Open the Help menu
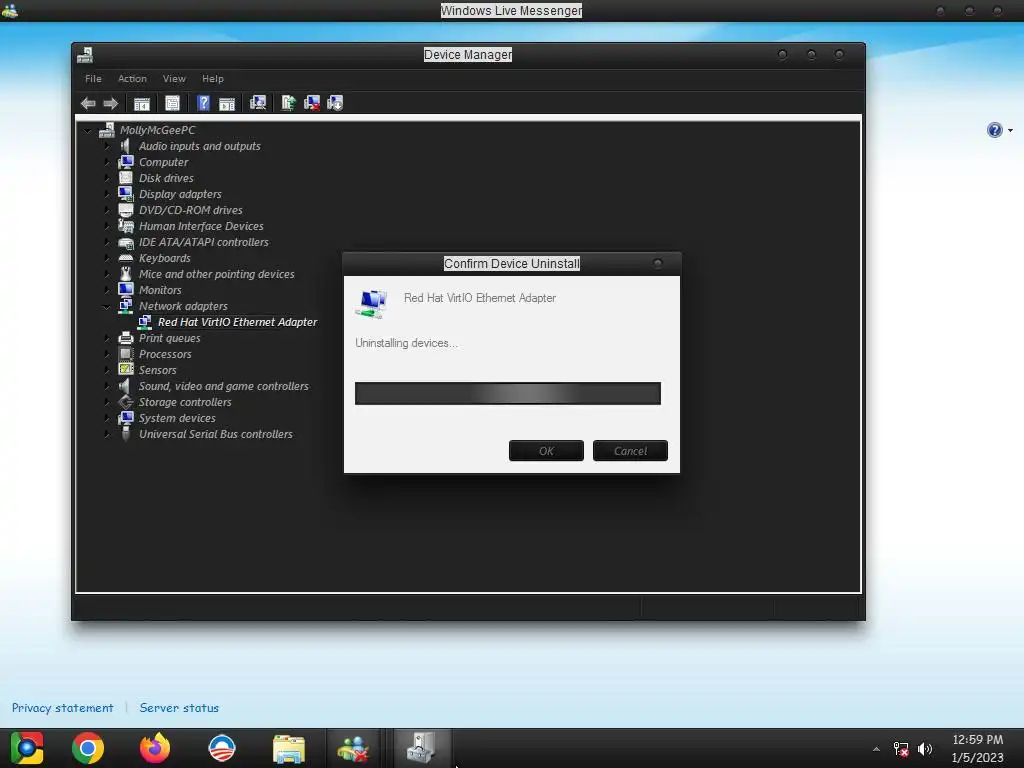 coord(213,78)
